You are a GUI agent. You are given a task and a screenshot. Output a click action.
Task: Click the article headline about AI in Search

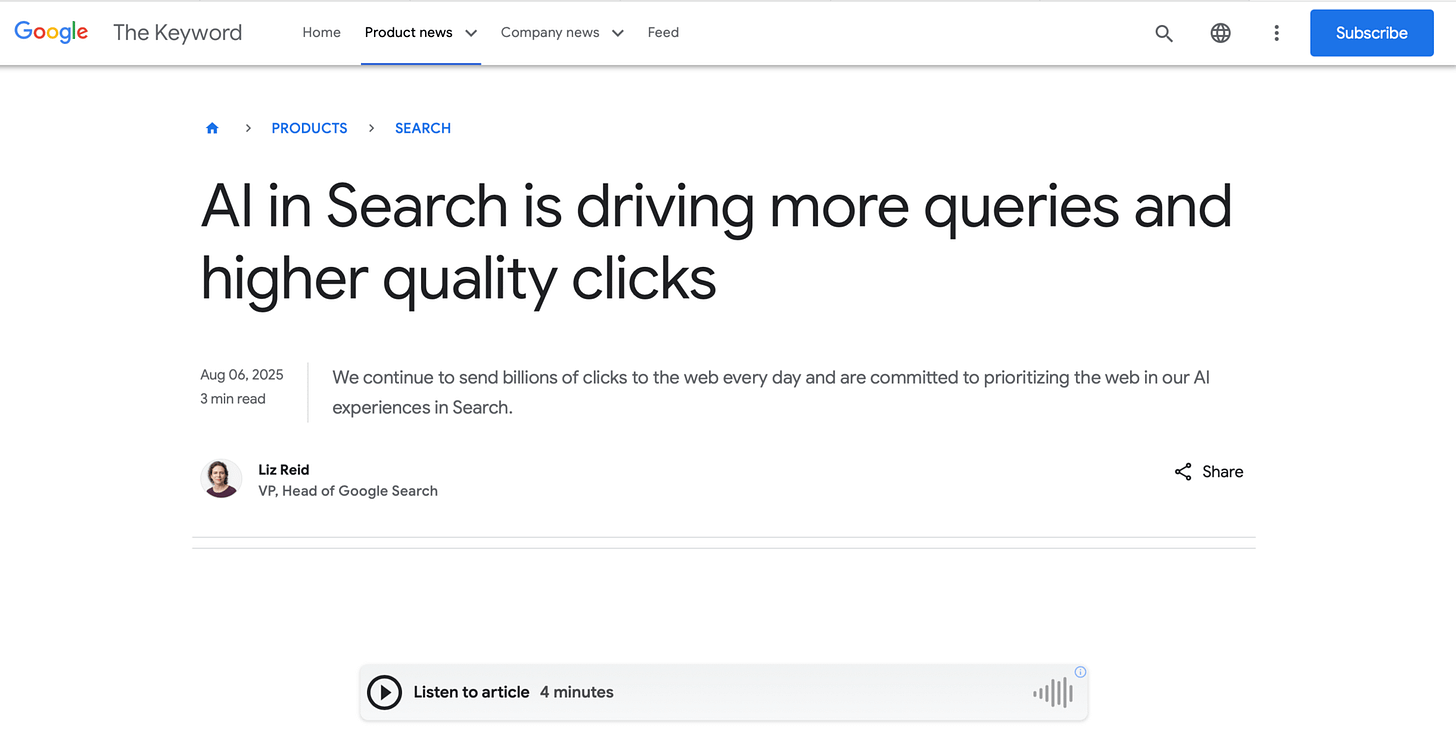coord(716,242)
